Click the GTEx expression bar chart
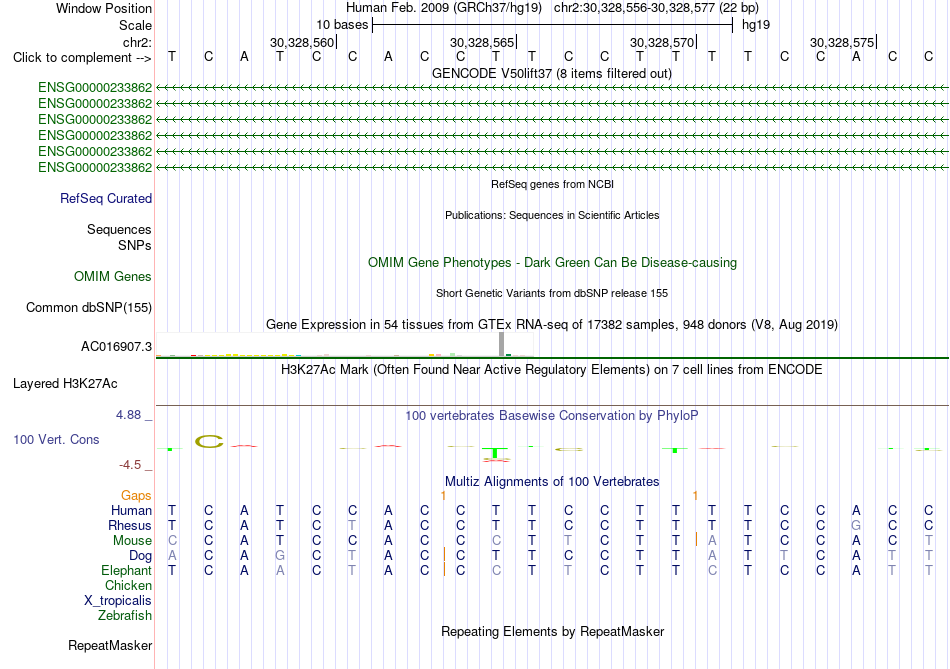 (344, 344)
